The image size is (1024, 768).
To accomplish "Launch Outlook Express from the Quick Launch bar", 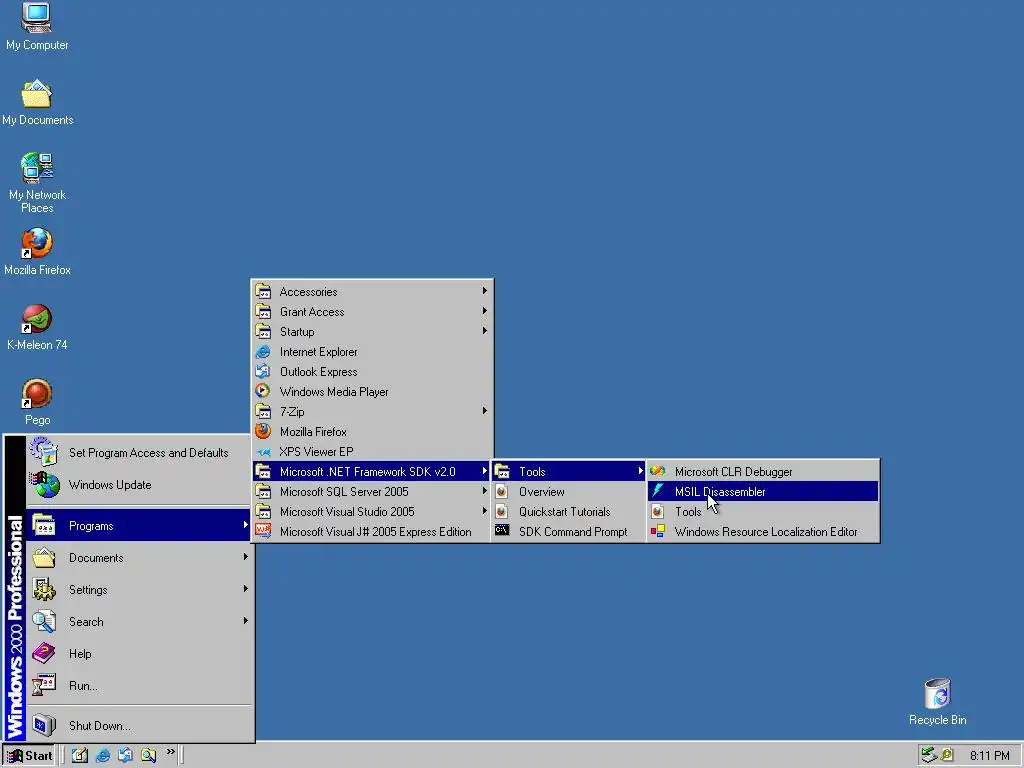I will [125, 756].
